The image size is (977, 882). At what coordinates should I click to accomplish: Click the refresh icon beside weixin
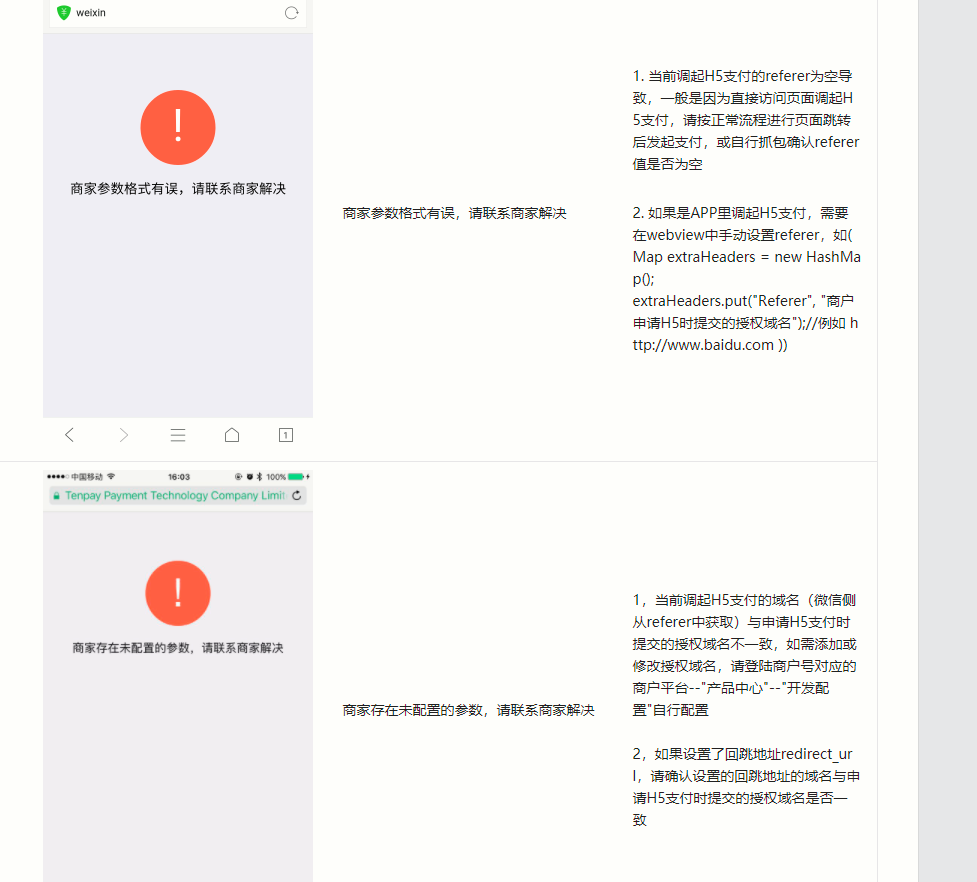click(292, 12)
